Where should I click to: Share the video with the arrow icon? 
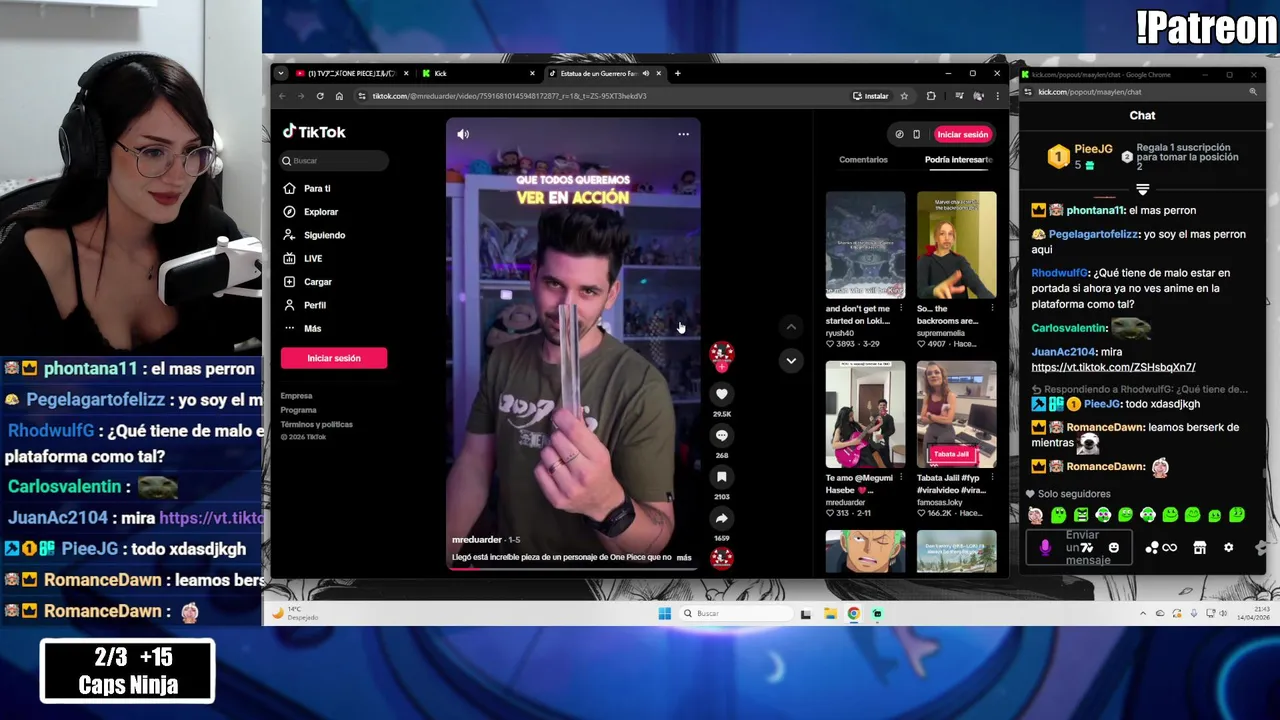tap(721, 518)
